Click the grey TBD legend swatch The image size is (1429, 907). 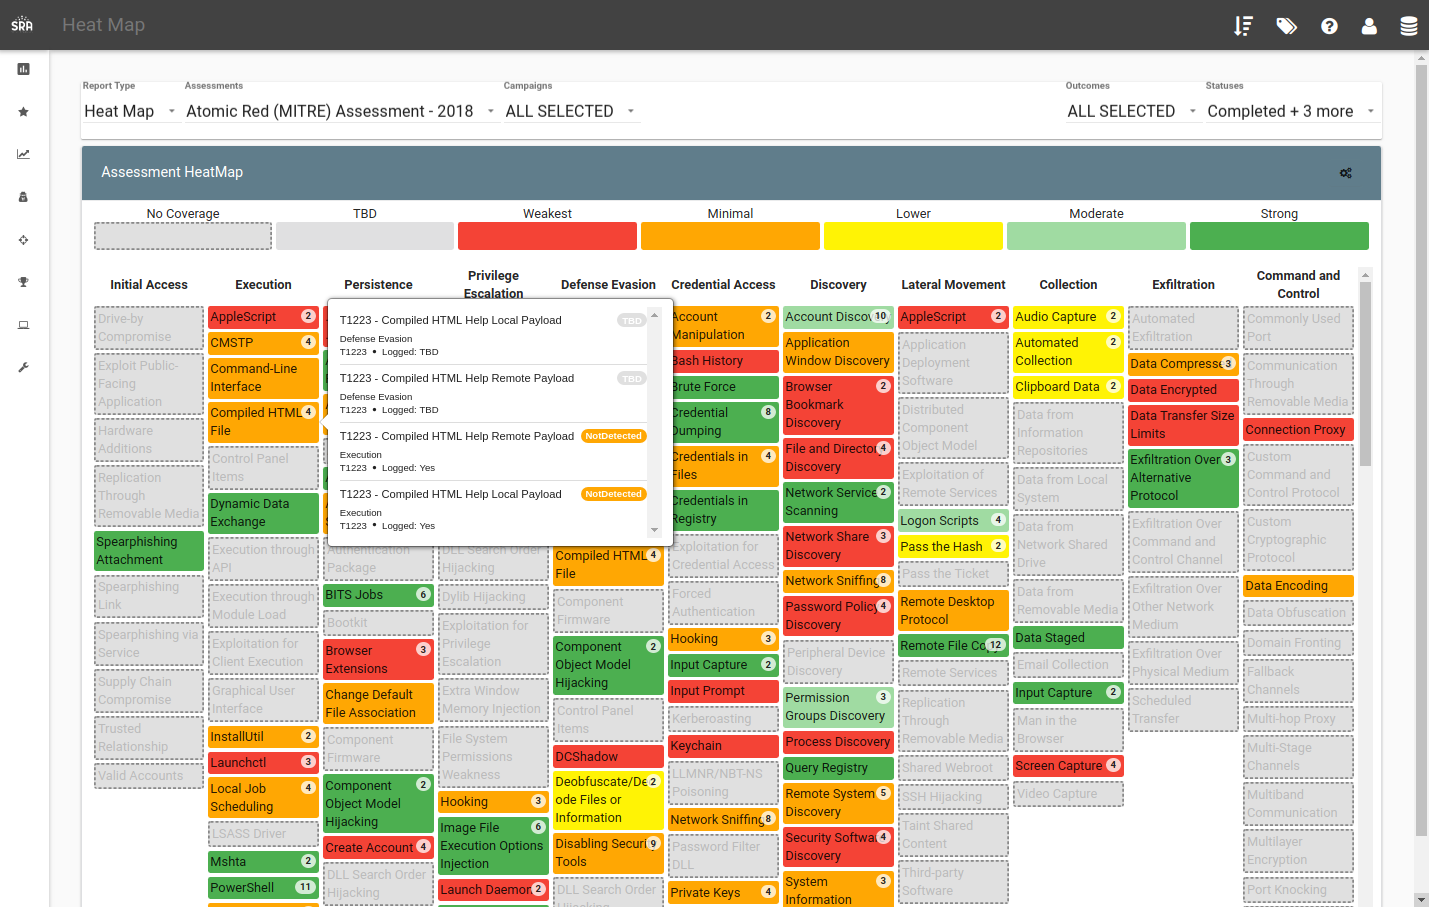pos(365,236)
